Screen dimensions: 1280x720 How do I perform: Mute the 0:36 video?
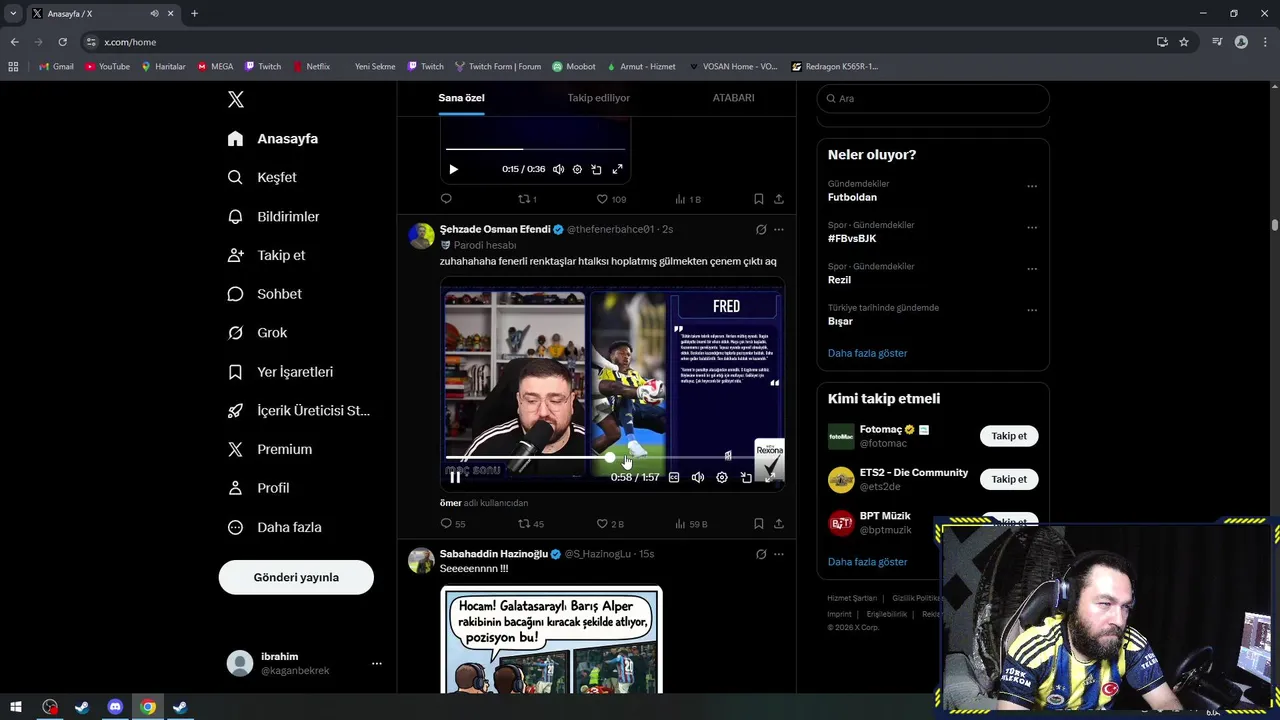tap(558, 170)
